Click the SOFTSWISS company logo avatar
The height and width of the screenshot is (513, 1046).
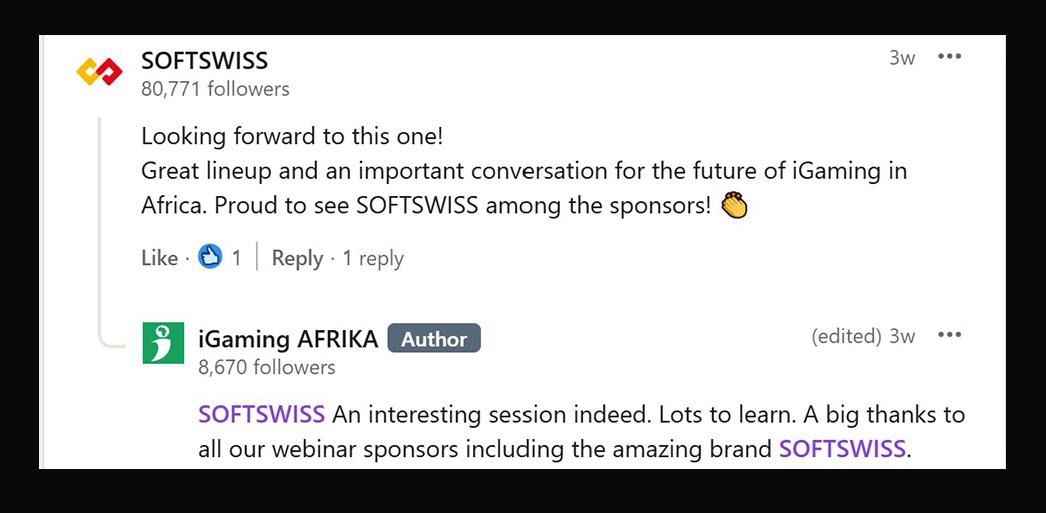pos(100,72)
